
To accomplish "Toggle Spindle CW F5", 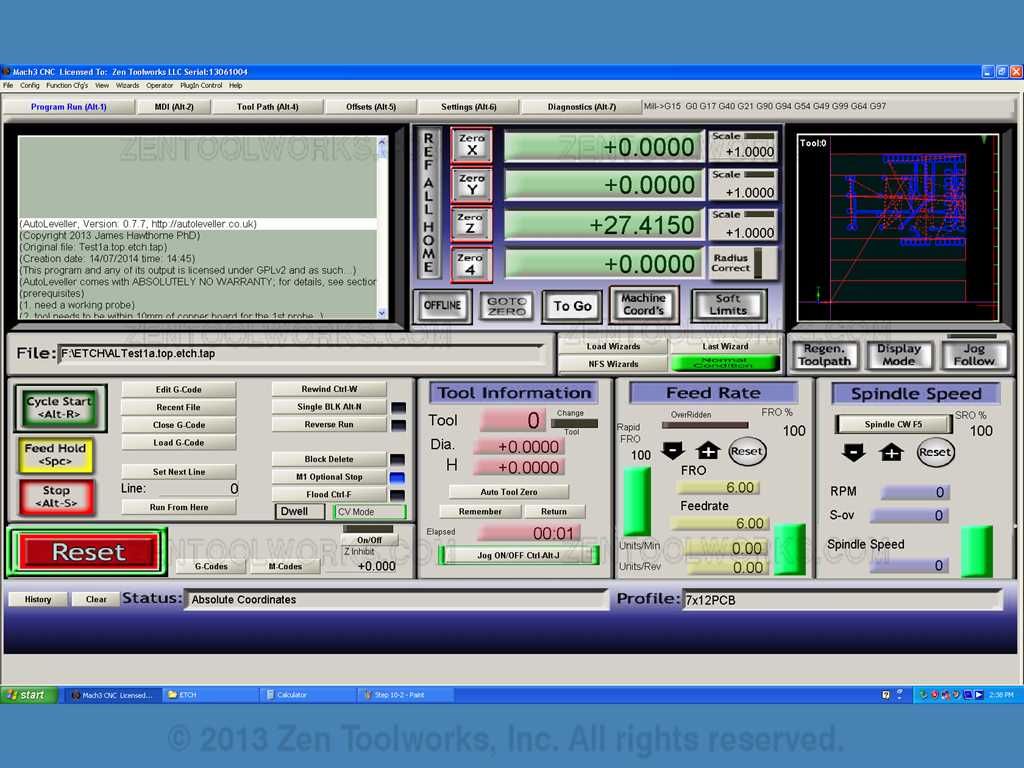I will pyautogui.click(x=893, y=424).
